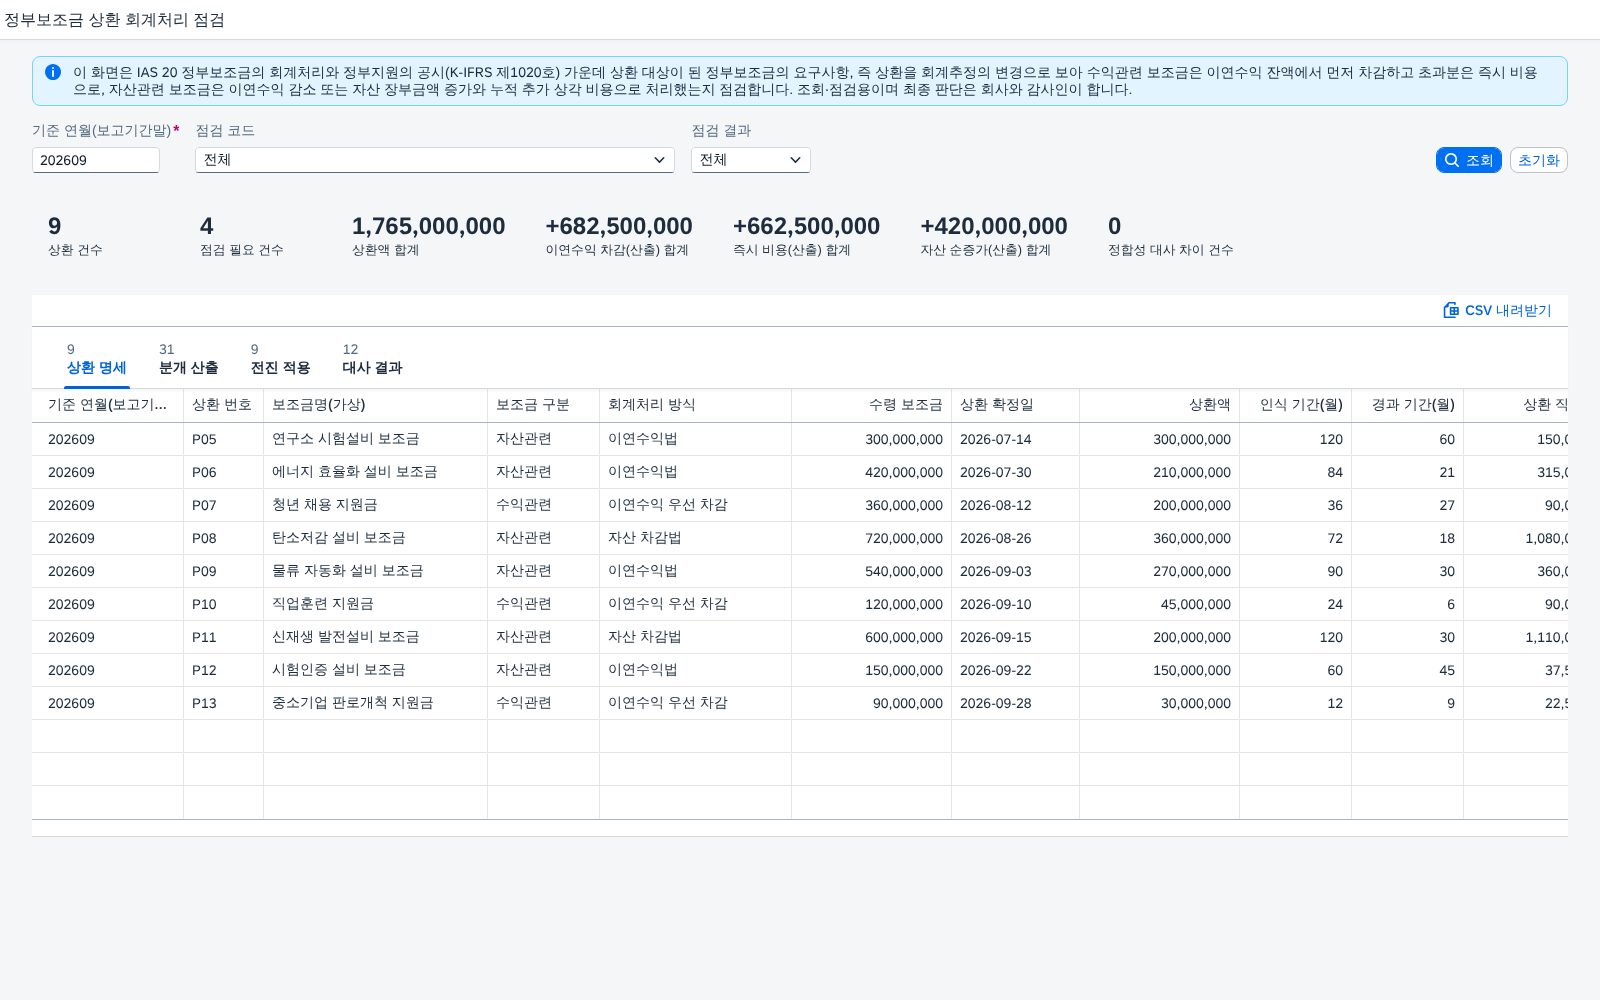Click the 상환액 합계 figure 1,765,000,000
The height and width of the screenshot is (1000, 1600).
tap(428, 226)
